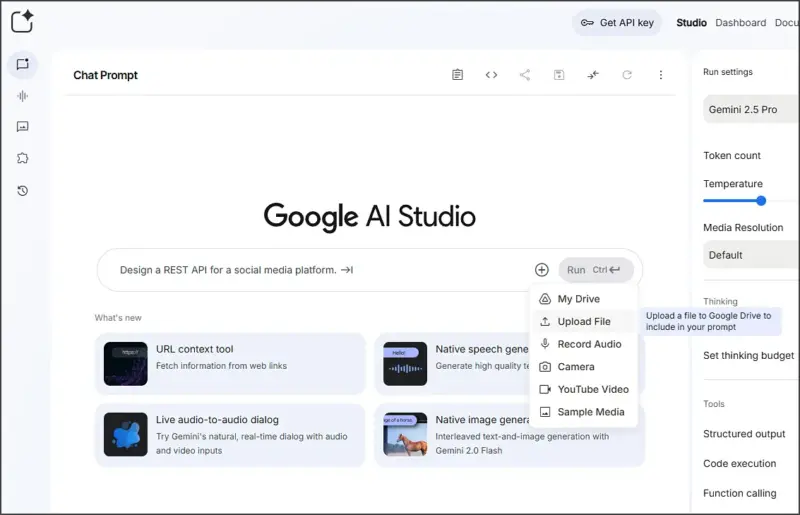Image resolution: width=800 pixels, height=515 pixels.
Task: Click the microphone icon in menu
Action: pos(545,344)
